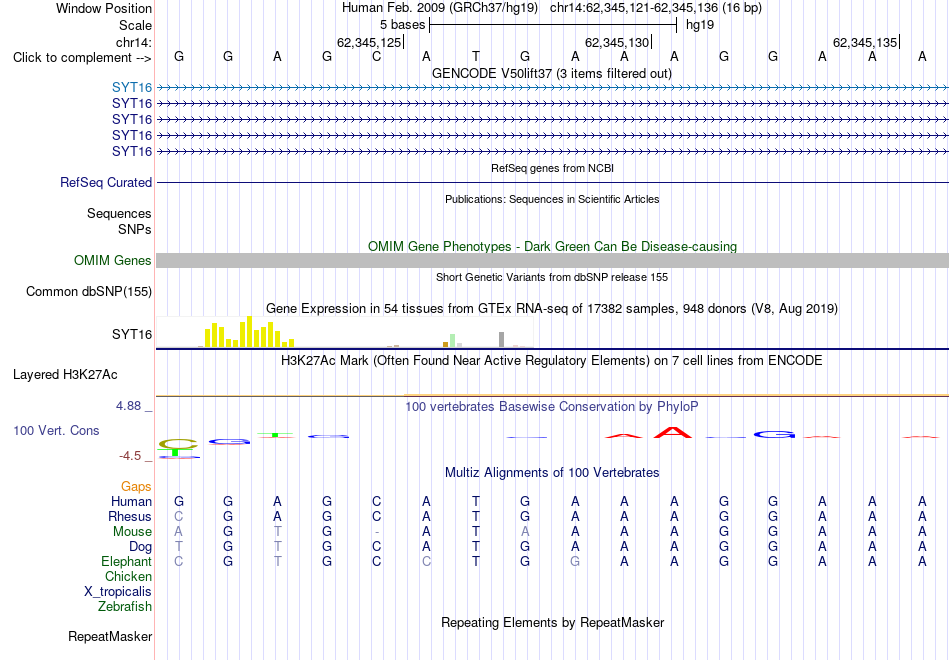Open the RefSeq Curated track label
The width and height of the screenshot is (950, 660).
pyautogui.click(x=105, y=182)
